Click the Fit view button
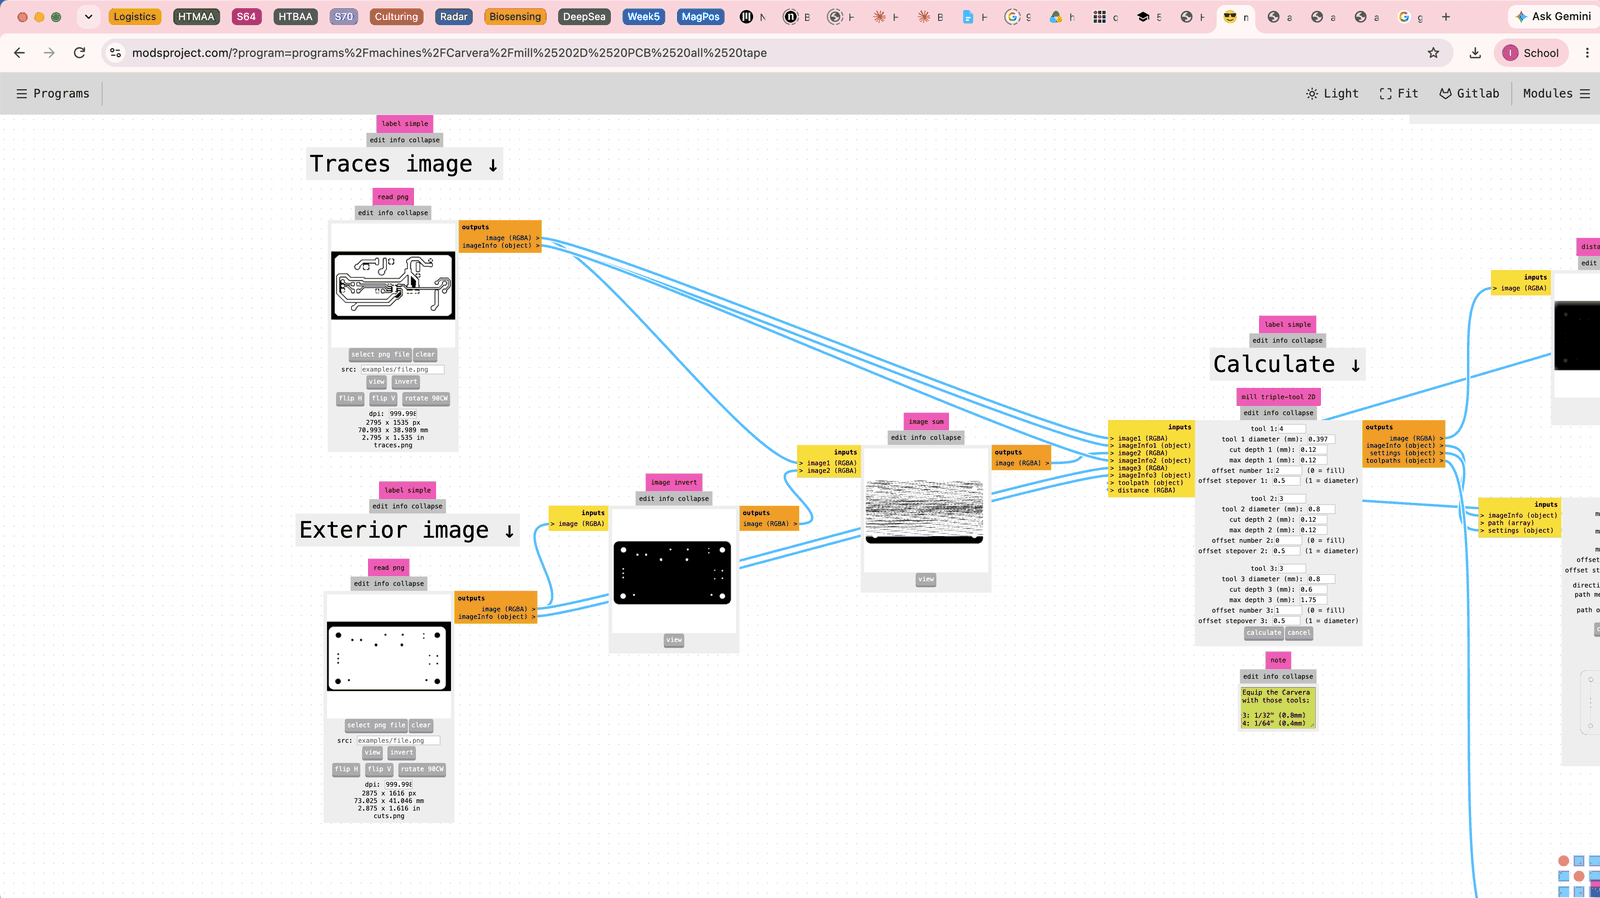The image size is (1600, 898). (x=1399, y=93)
